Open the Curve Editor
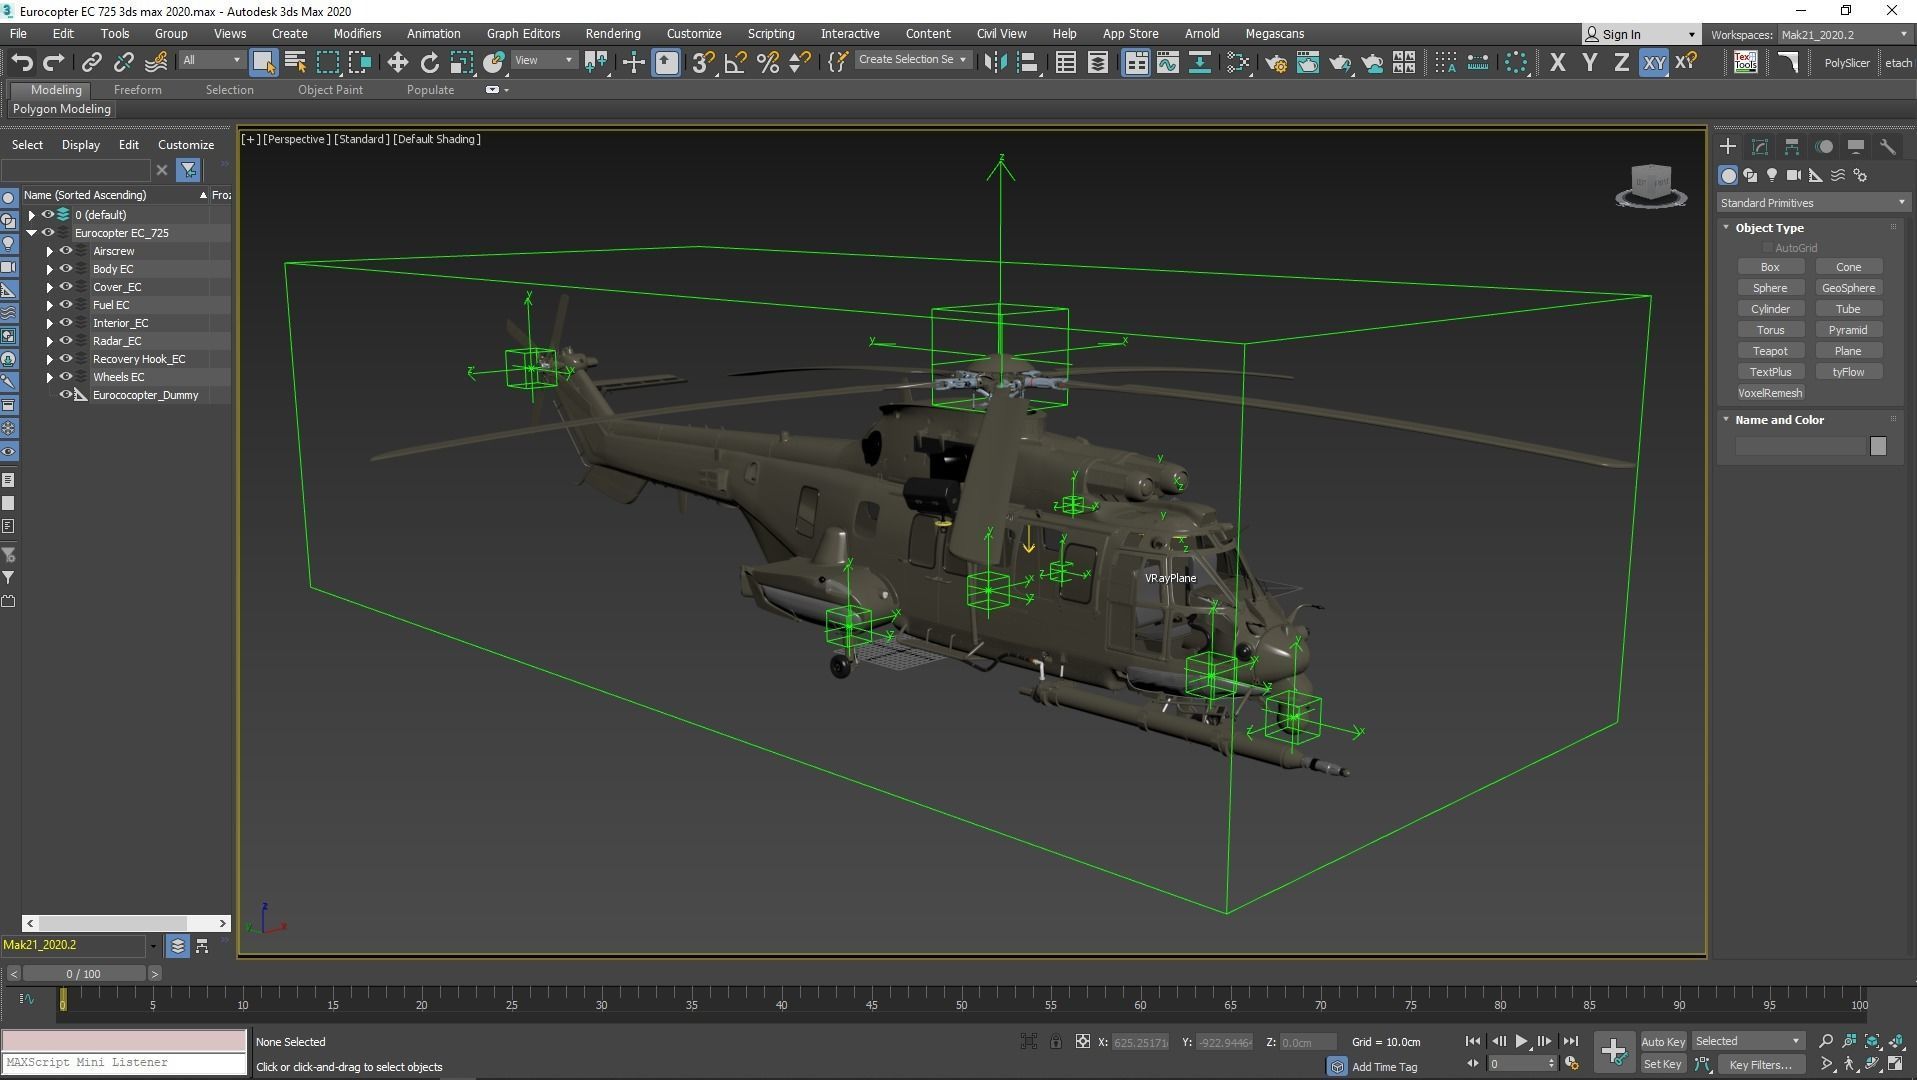 (x=1167, y=62)
